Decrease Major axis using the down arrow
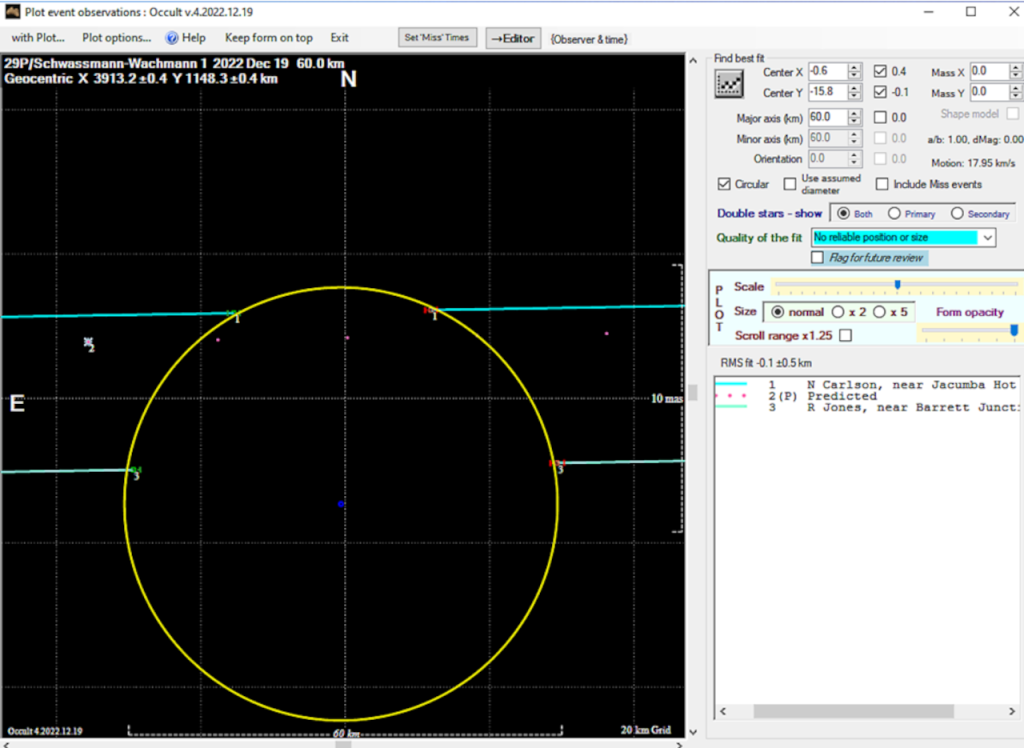Image resolution: width=1024 pixels, height=748 pixels. click(x=854, y=121)
